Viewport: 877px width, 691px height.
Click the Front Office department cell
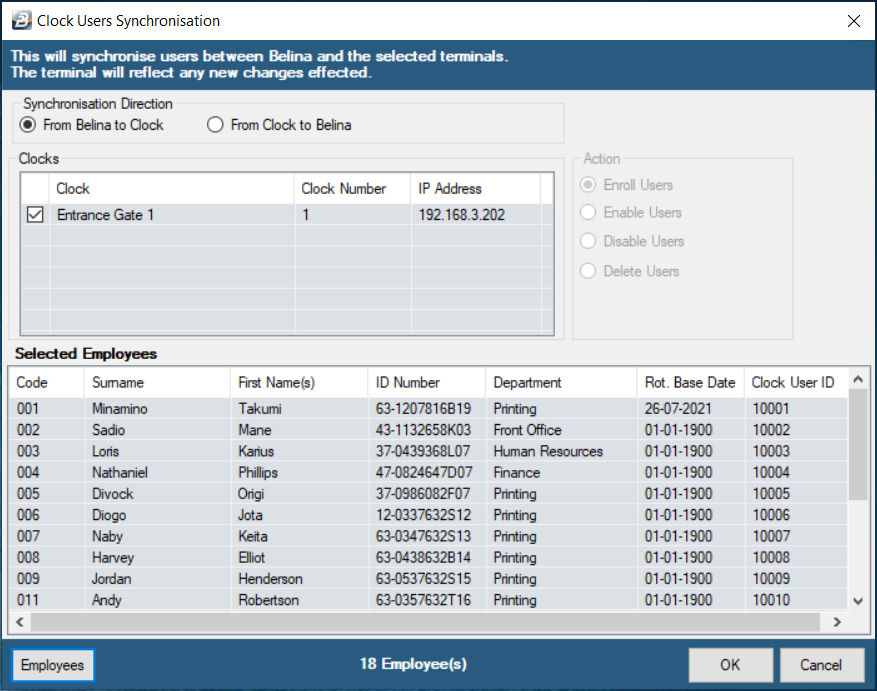click(527, 430)
